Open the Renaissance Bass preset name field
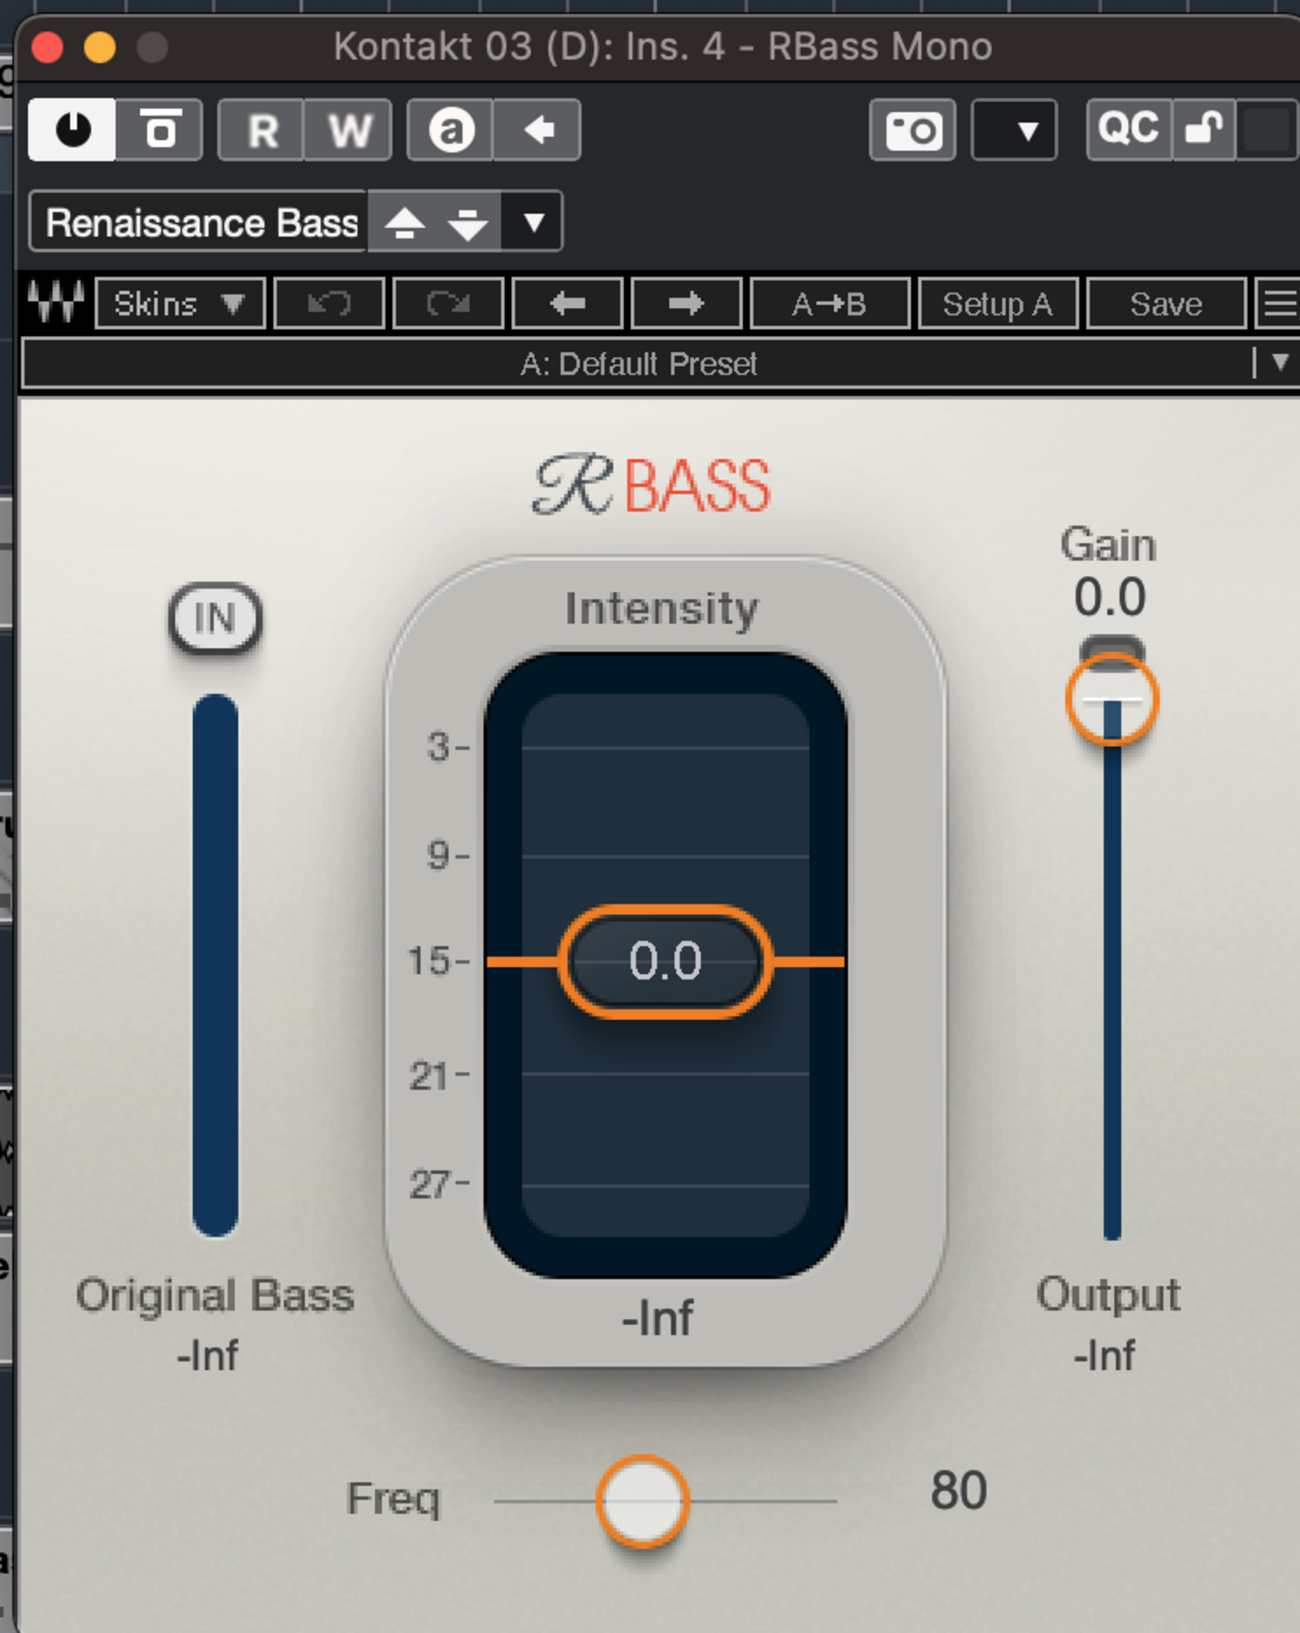This screenshot has height=1633, width=1300. click(x=201, y=222)
